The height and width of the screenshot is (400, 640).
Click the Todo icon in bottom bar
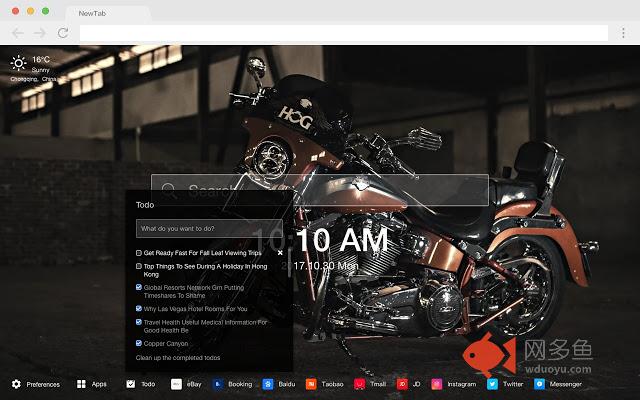pos(131,384)
